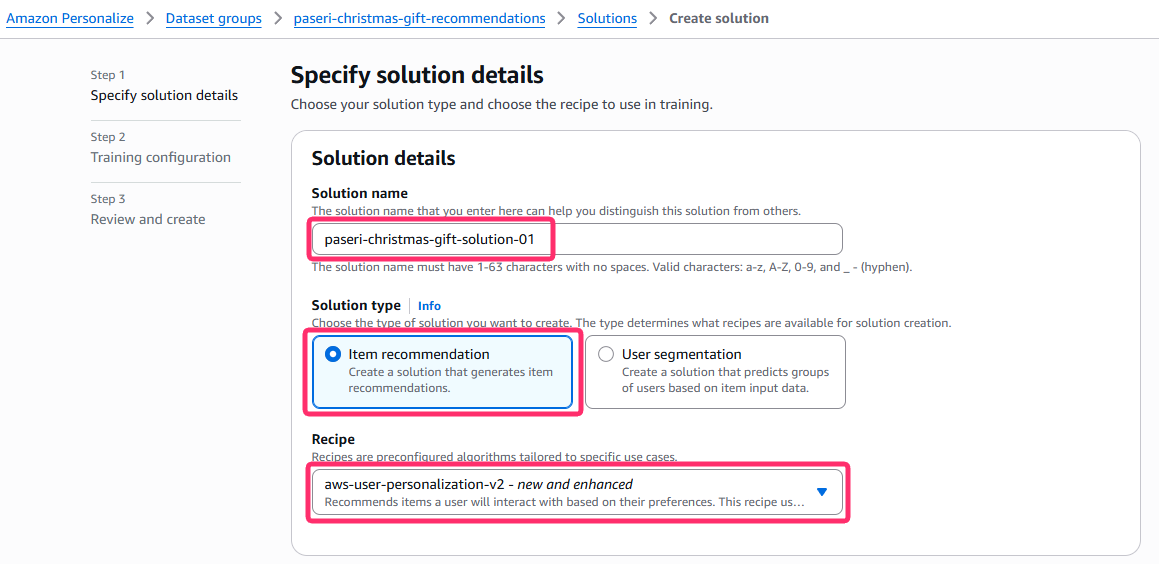Click the Create solution breadcrumb text
The width and height of the screenshot is (1159, 564).
pos(719,19)
